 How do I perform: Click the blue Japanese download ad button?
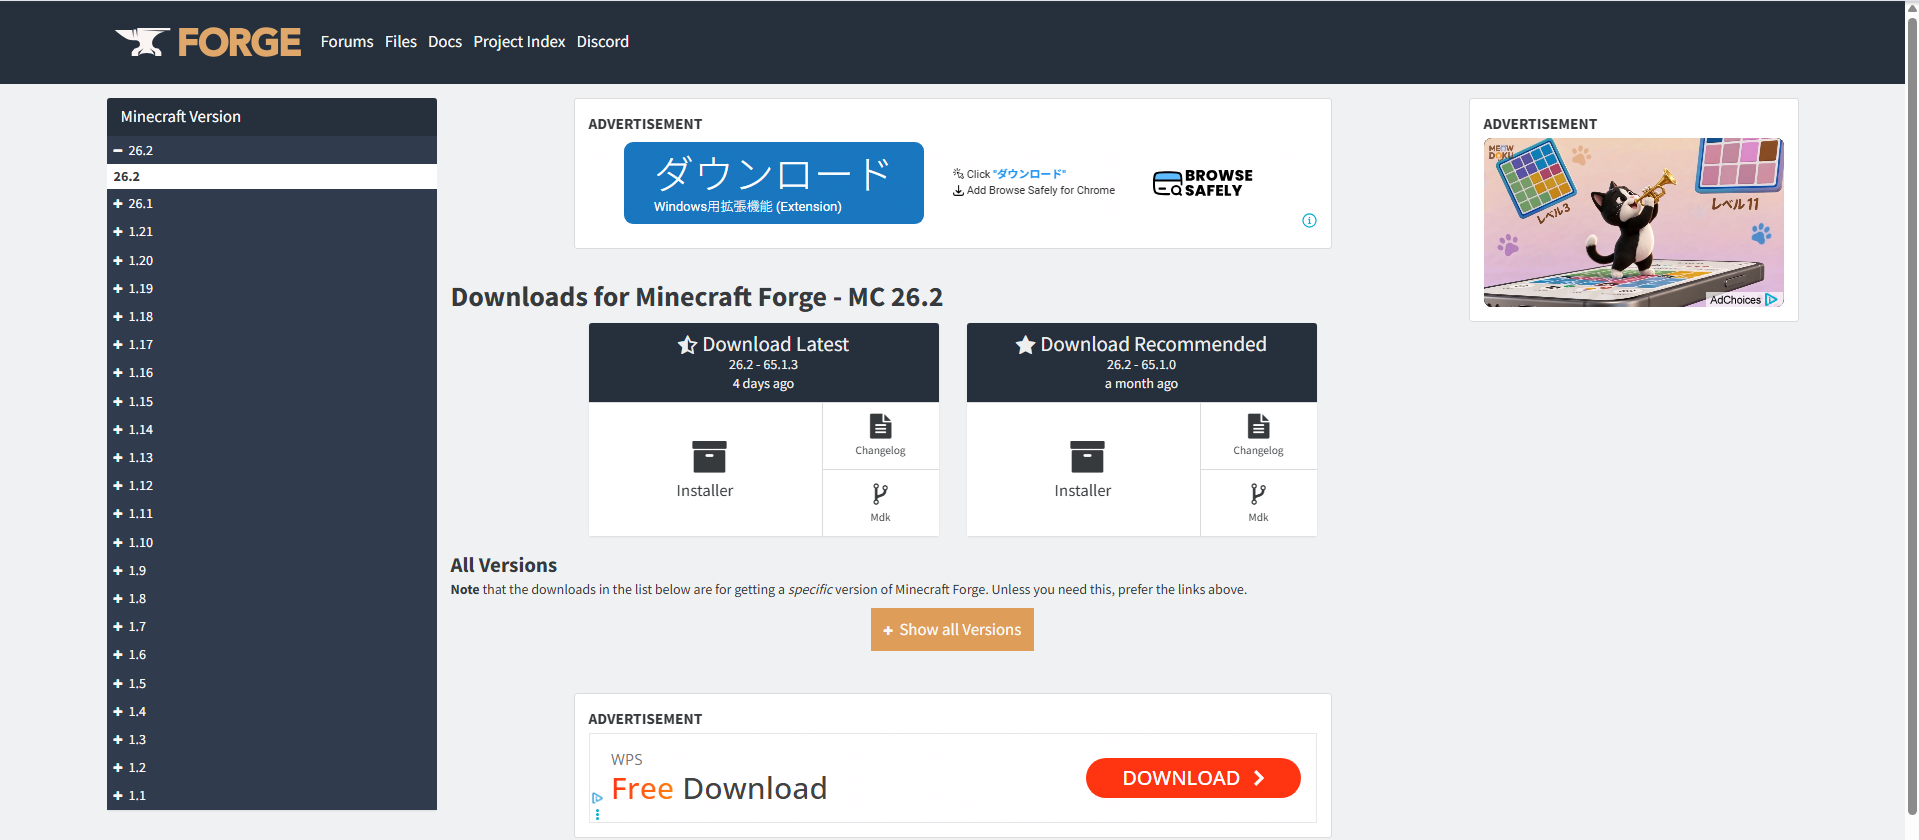click(x=774, y=183)
